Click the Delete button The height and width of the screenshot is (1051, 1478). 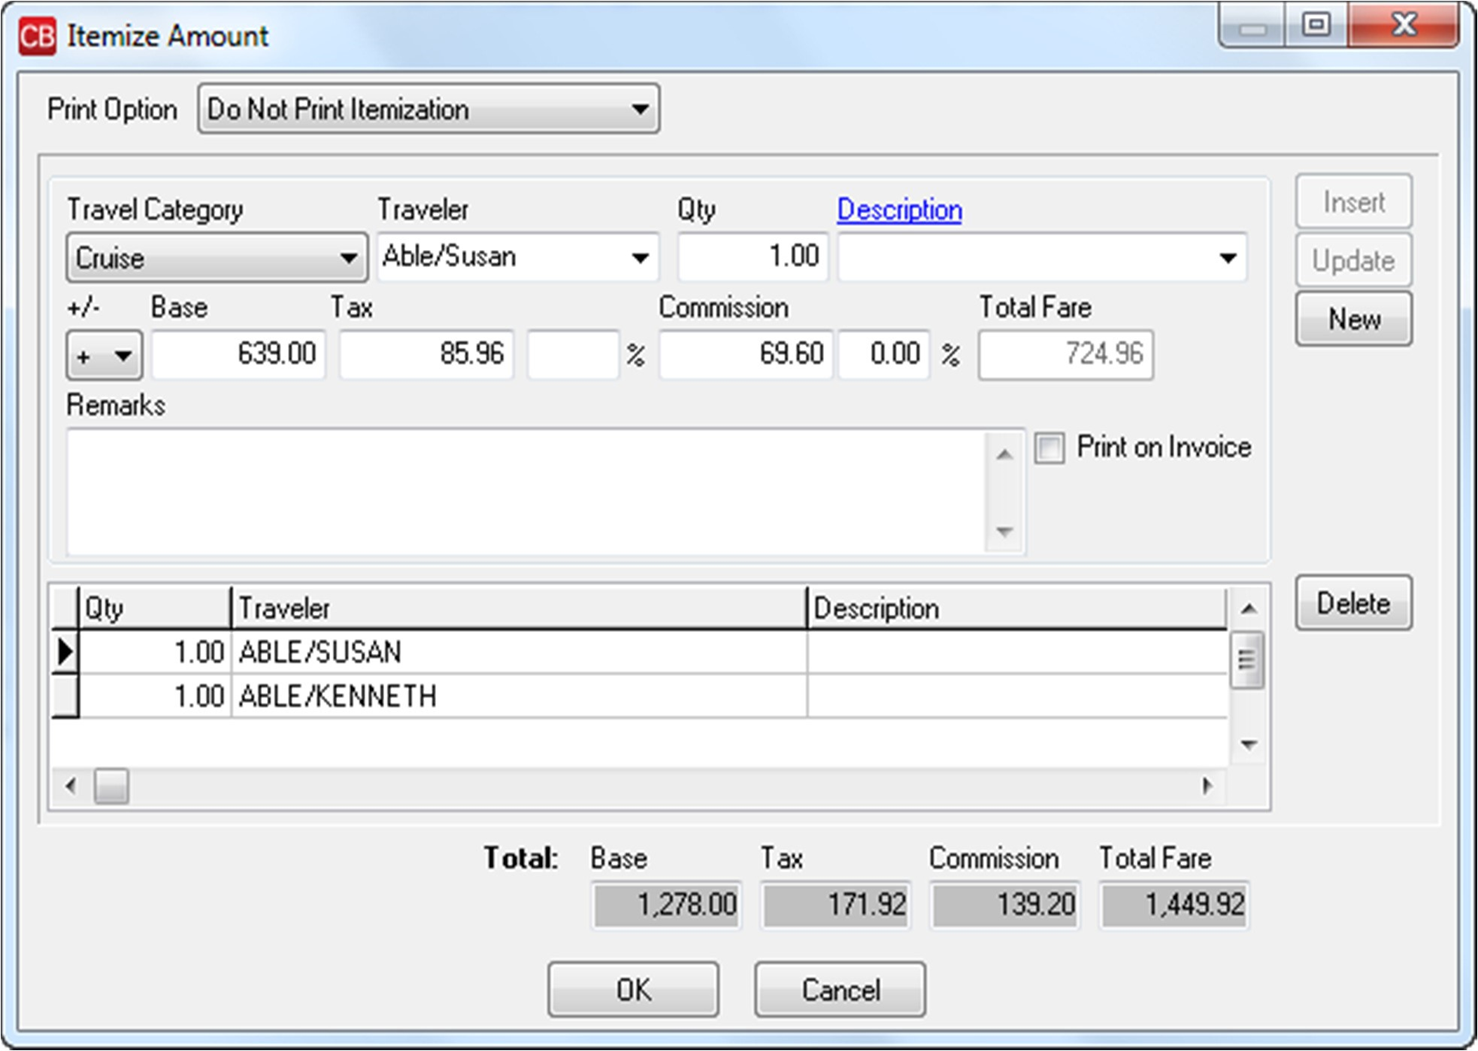pos(1354,603)
